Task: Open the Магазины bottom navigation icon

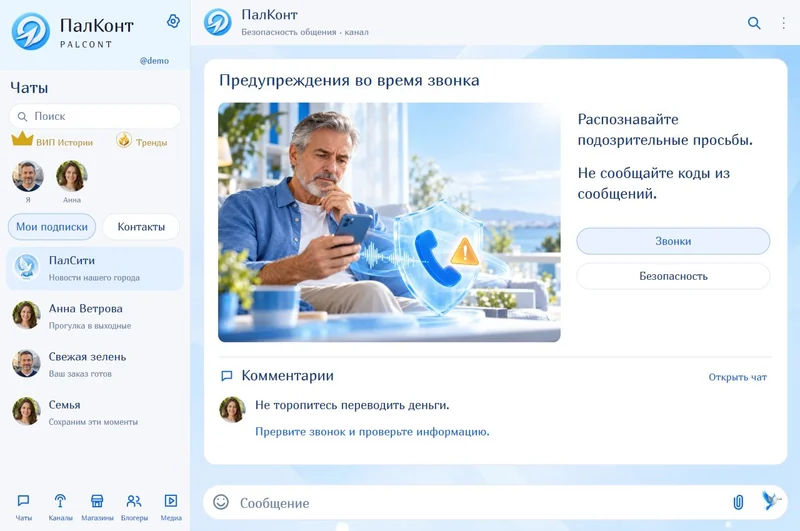Action: click(x=97, y=501)
